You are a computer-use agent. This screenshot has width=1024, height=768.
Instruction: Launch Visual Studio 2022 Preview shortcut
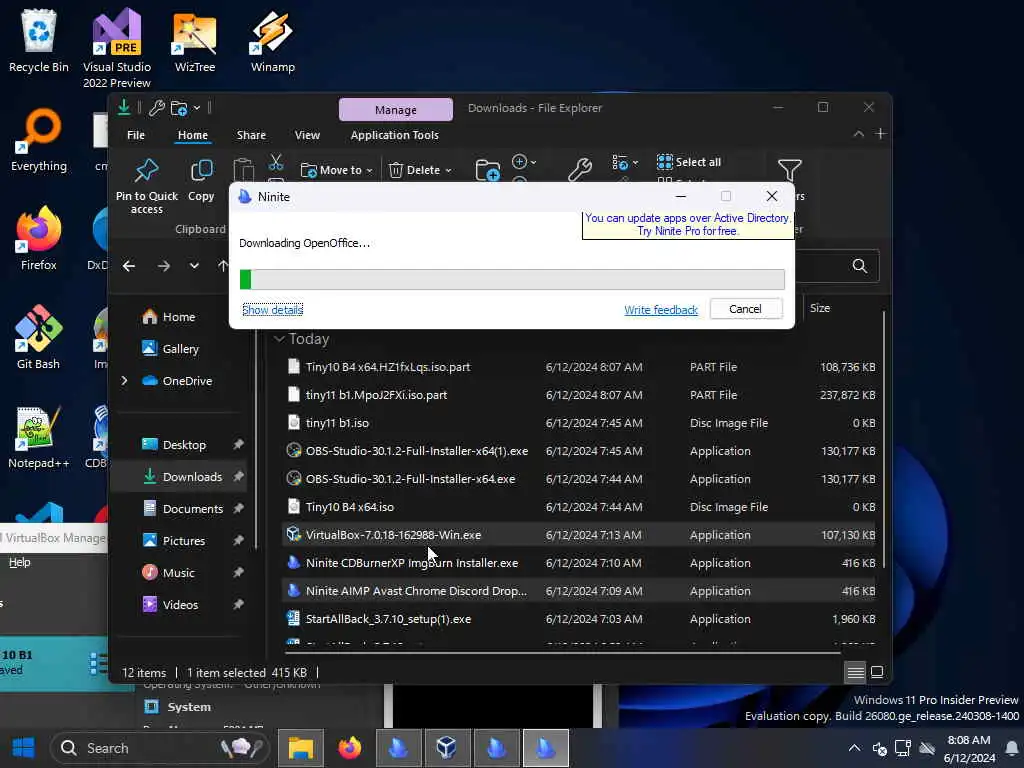117,47
